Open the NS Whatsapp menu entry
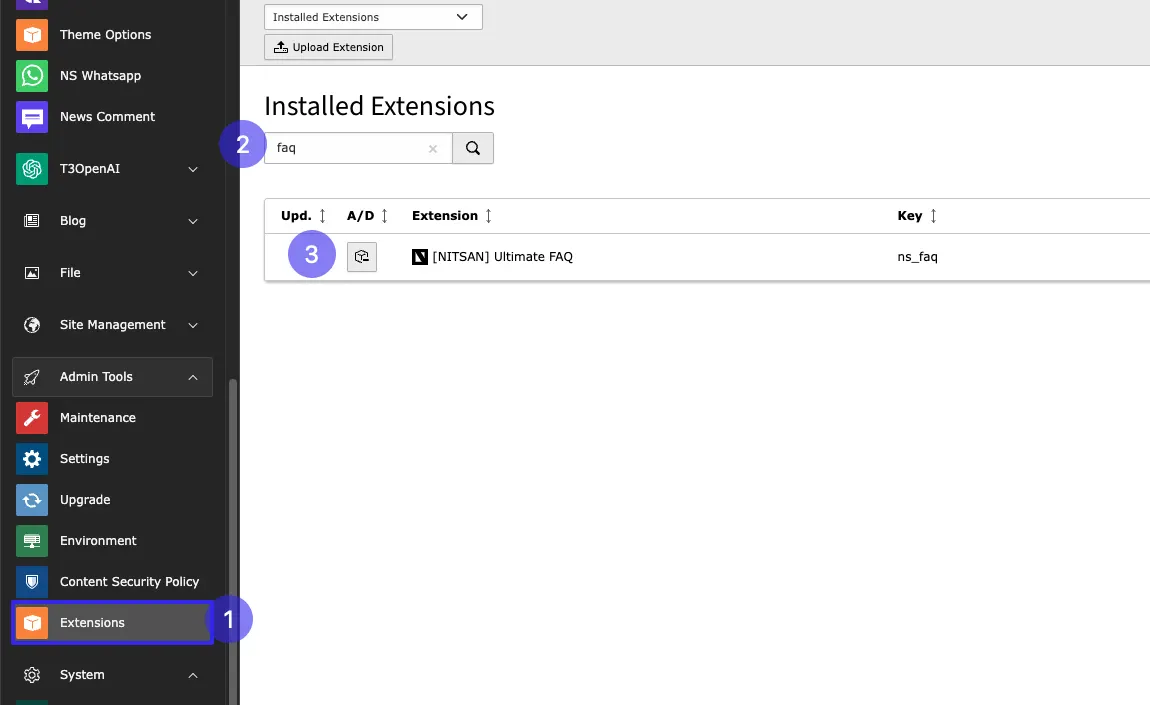 tap(100, 76)
